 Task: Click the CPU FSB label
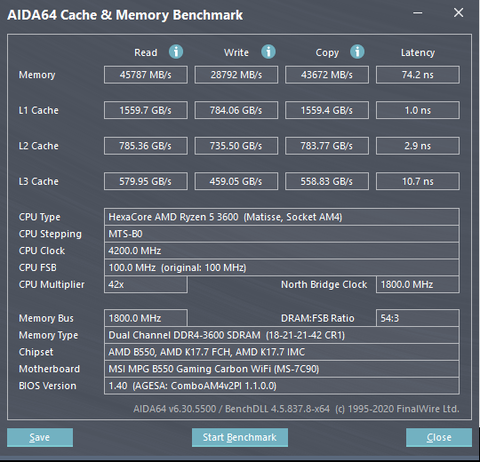pyautogui.click(x=38, y=268)
